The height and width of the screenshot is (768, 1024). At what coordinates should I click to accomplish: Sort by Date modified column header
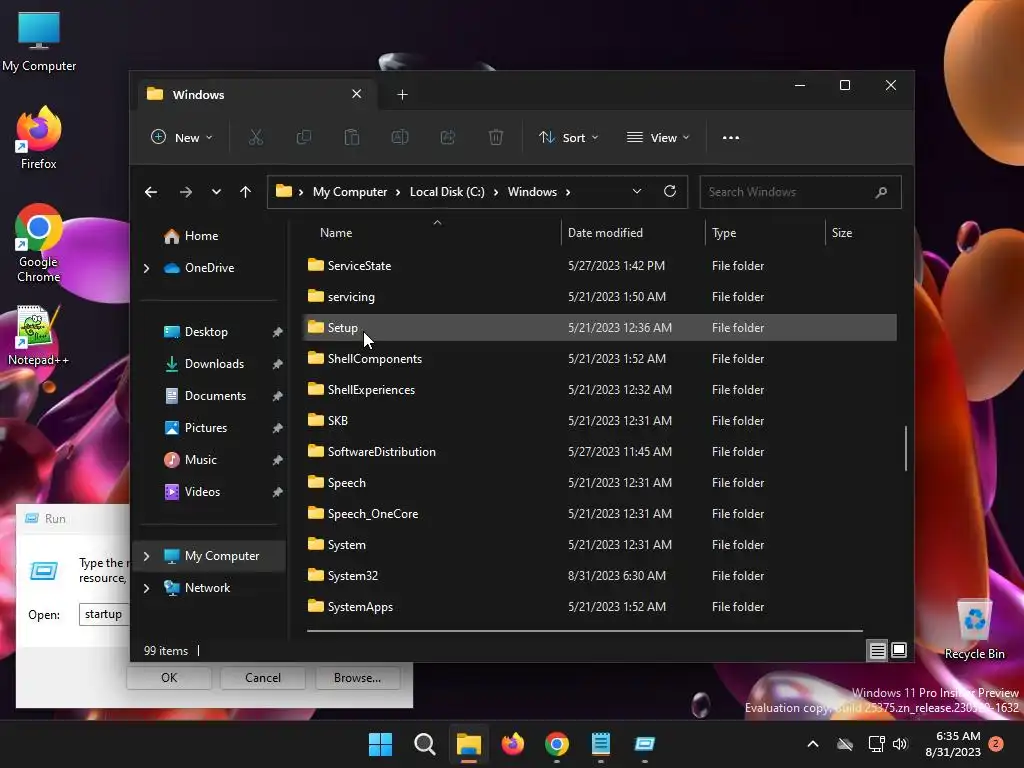[x=632, y=233]
